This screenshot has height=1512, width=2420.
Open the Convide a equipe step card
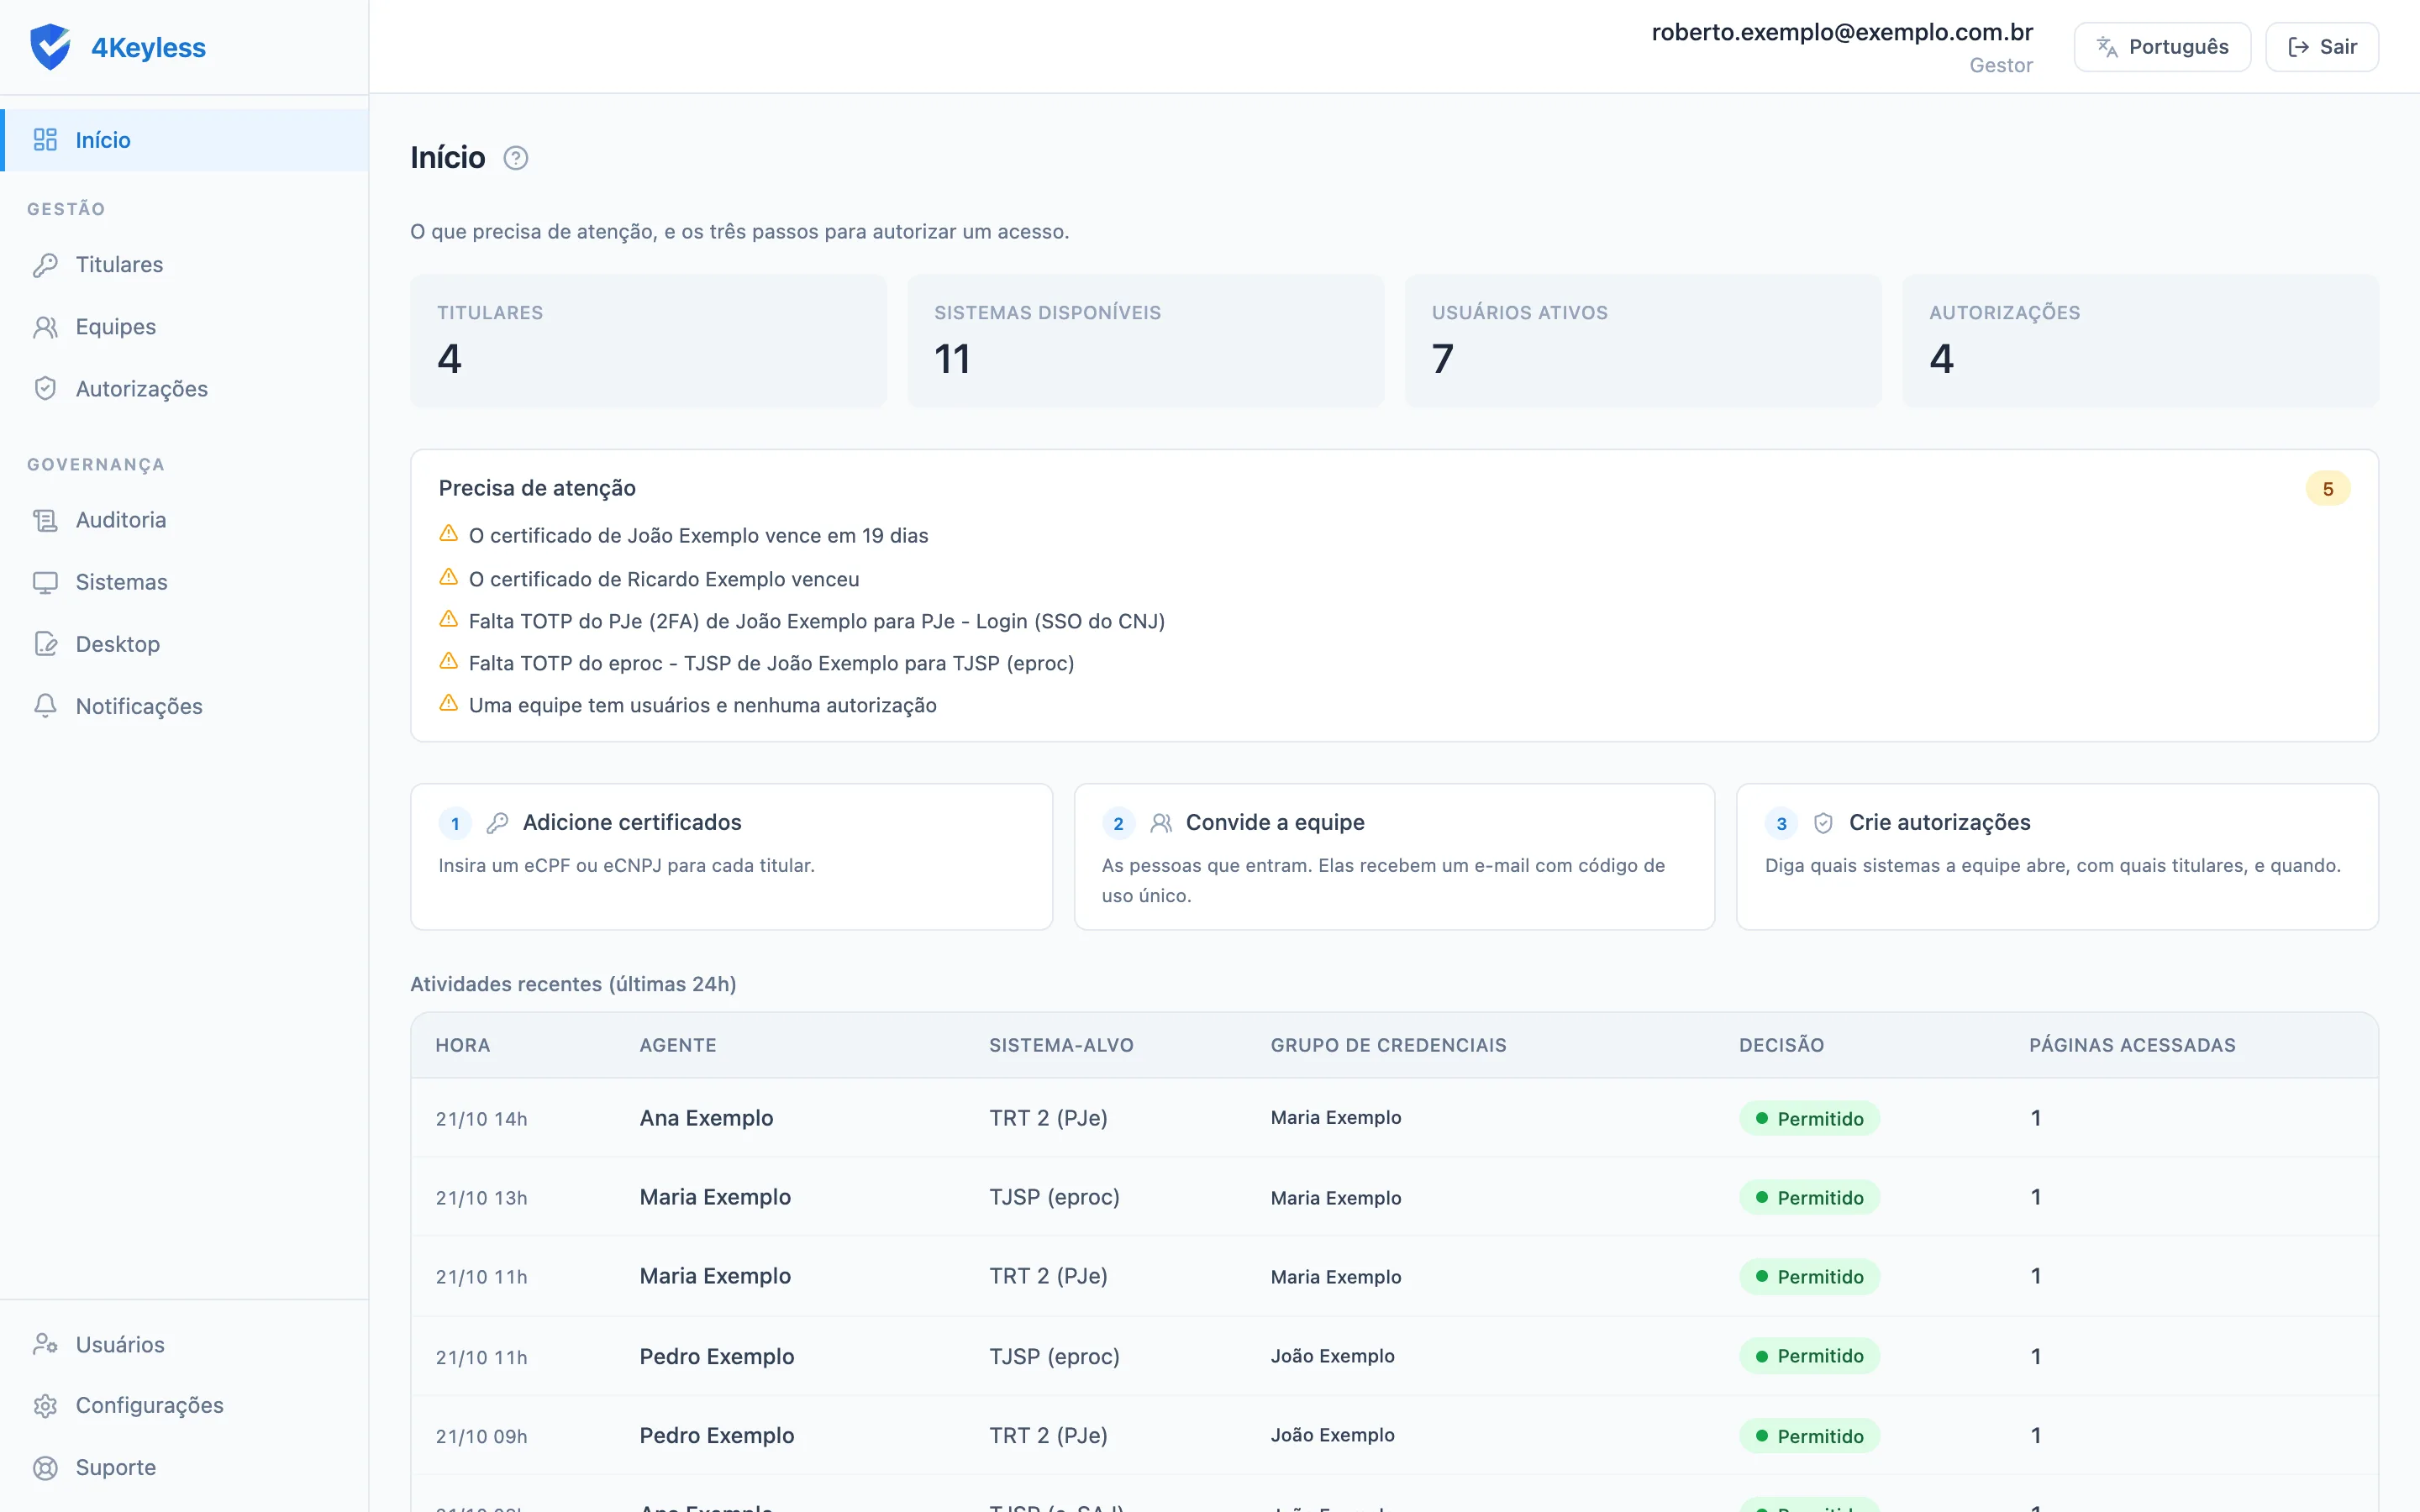tap(1394, 857)
